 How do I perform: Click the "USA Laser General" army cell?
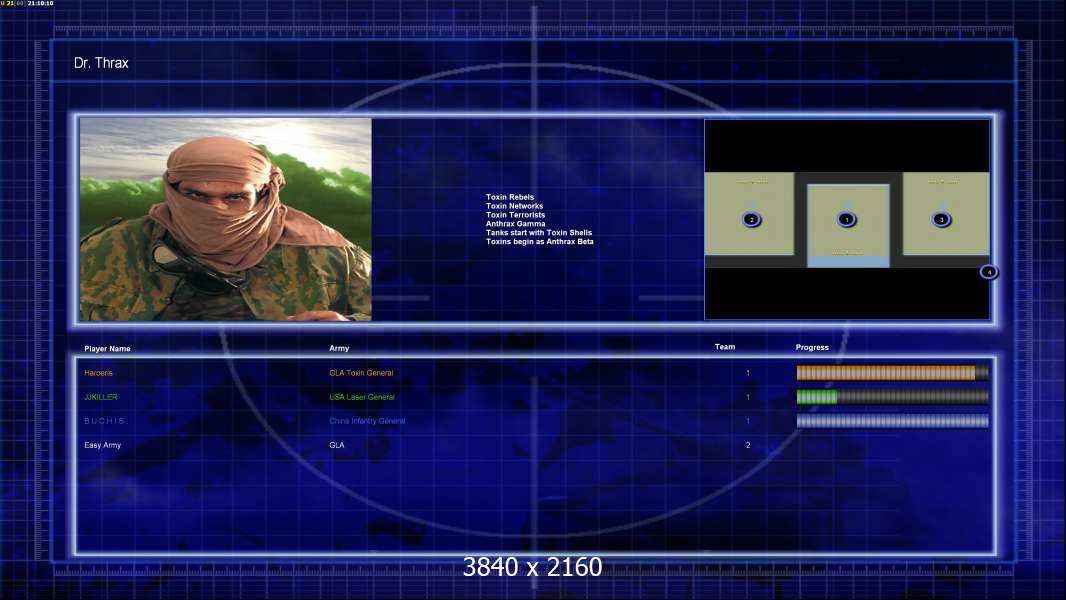coord(362,397)
